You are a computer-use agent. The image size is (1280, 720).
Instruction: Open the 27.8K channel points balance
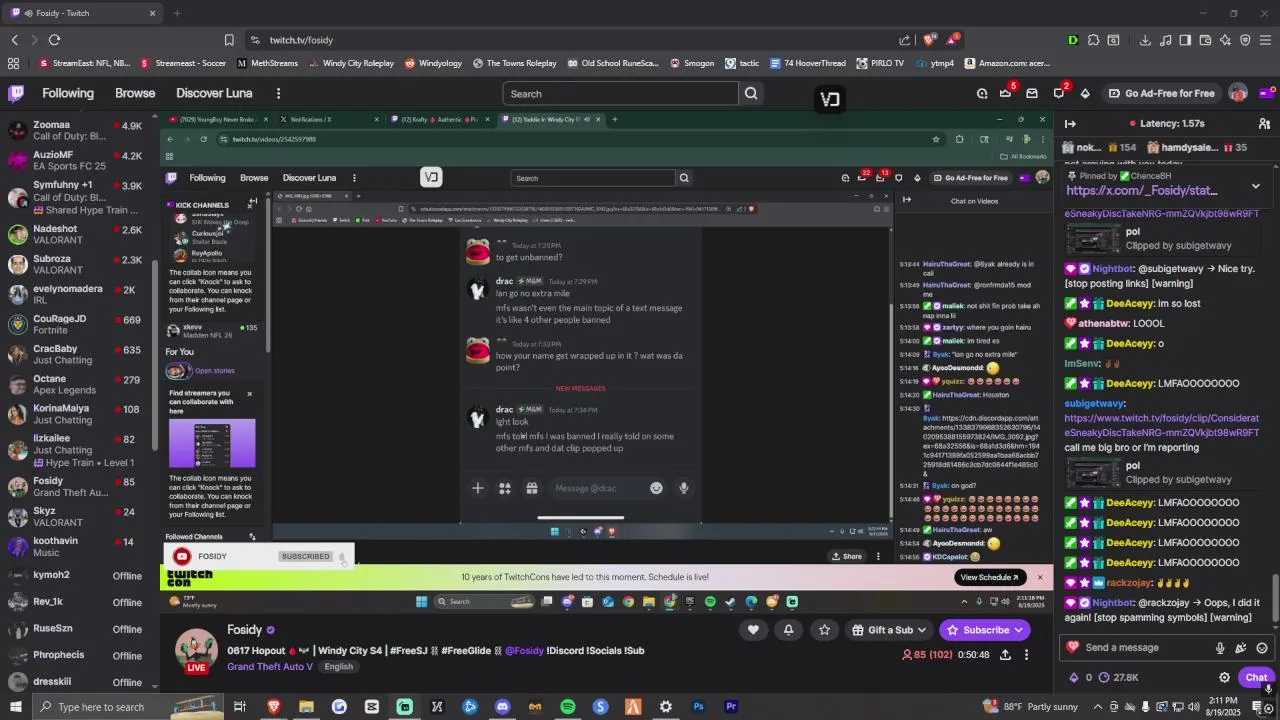(x=1119, y=677)
